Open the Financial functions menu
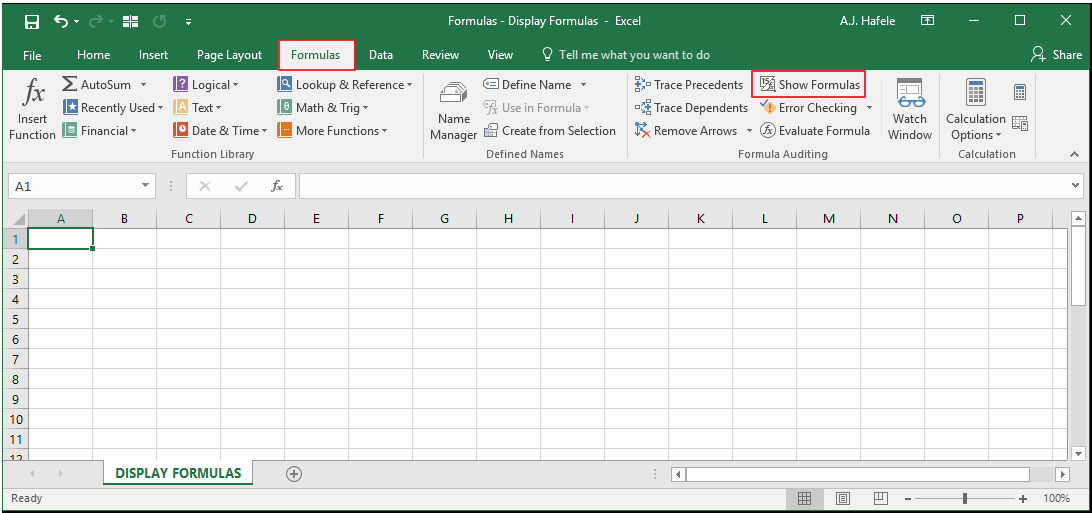Image resolution: width=1092 pixels, height=513 pixels. tap(100, 131)
